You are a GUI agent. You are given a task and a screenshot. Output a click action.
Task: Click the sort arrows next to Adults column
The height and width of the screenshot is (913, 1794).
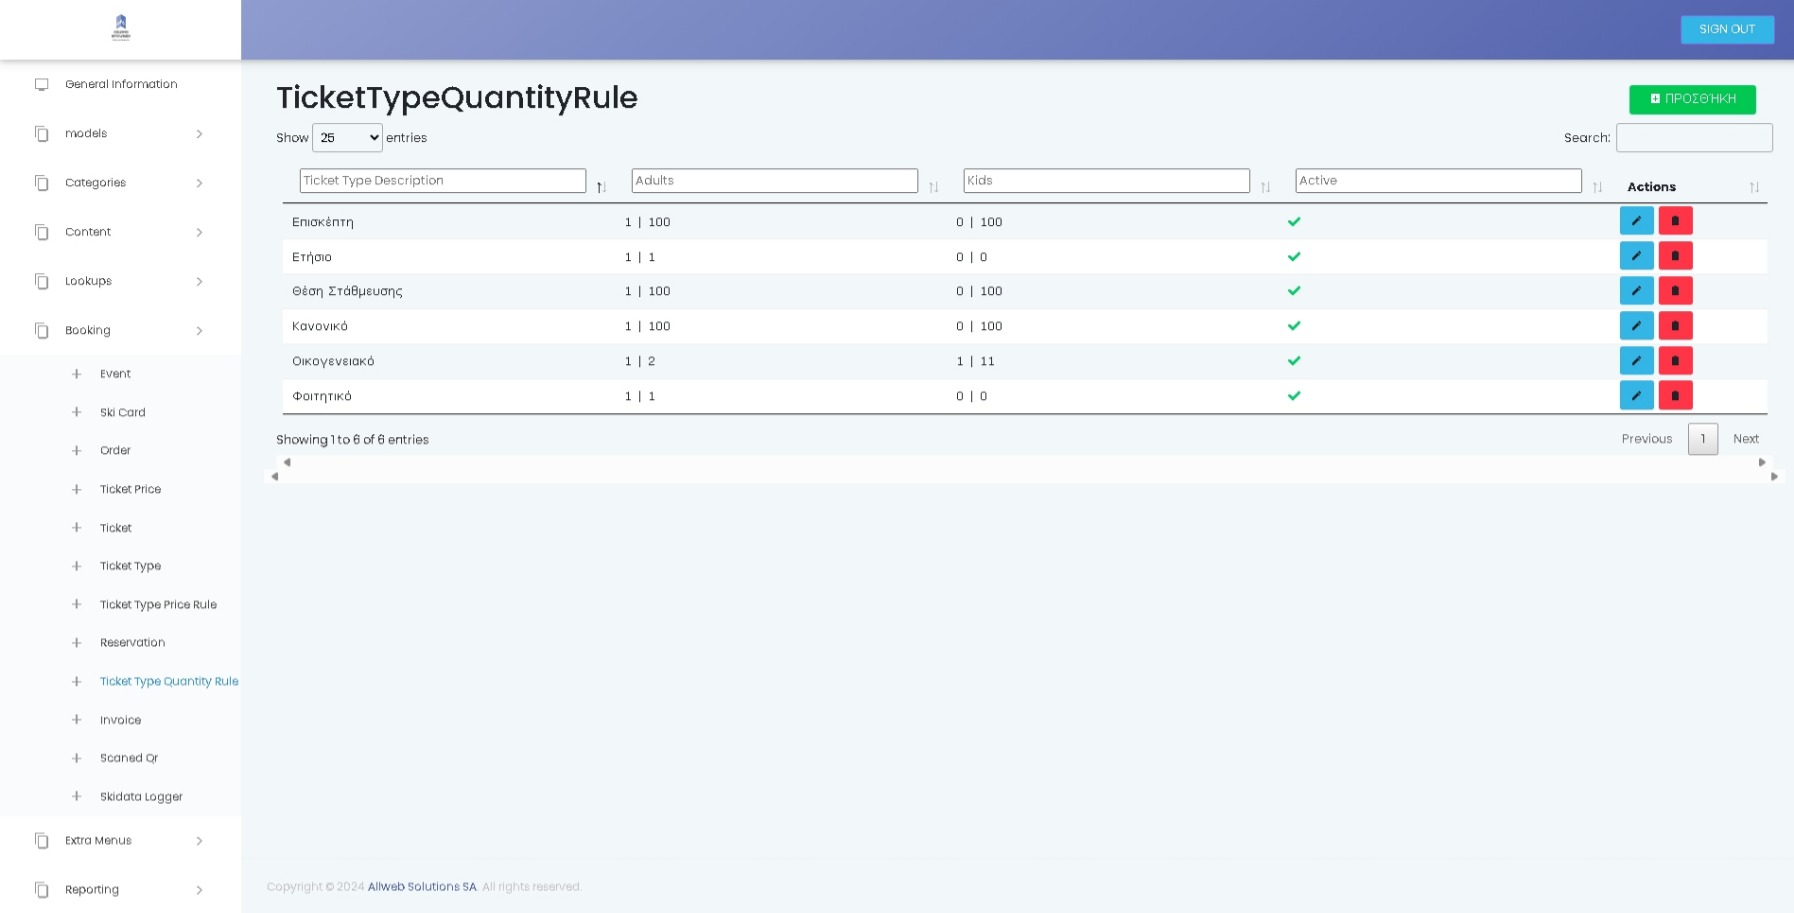click(x=933, y=187)
